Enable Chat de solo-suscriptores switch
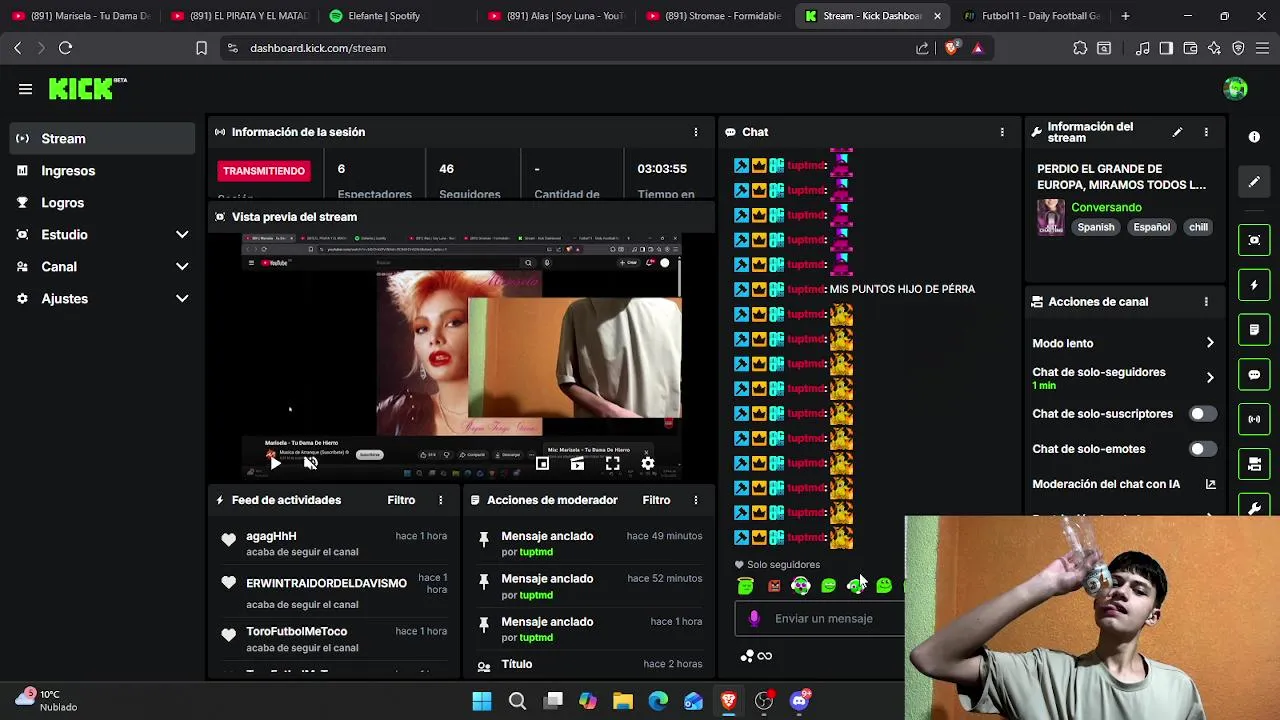 (1202, 414)
